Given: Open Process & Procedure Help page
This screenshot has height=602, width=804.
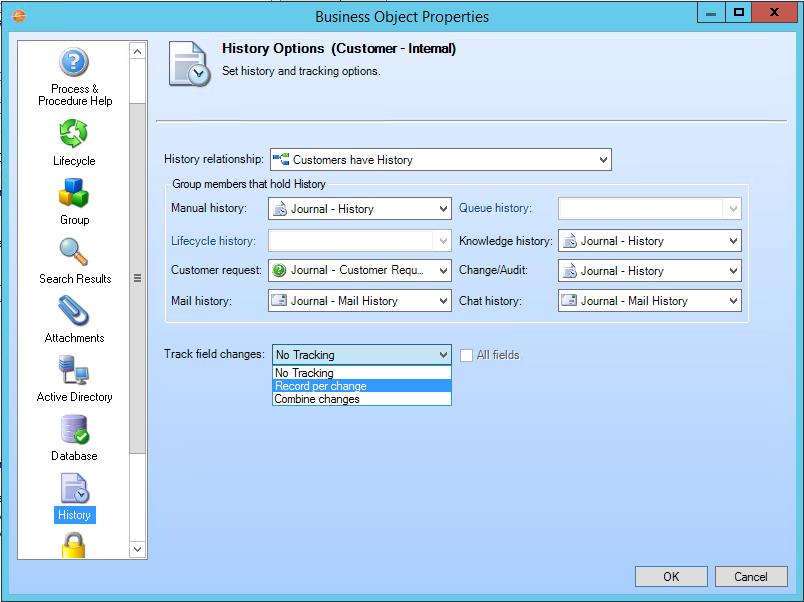Looking at the screenshot, I should click(x=75, y=77).
